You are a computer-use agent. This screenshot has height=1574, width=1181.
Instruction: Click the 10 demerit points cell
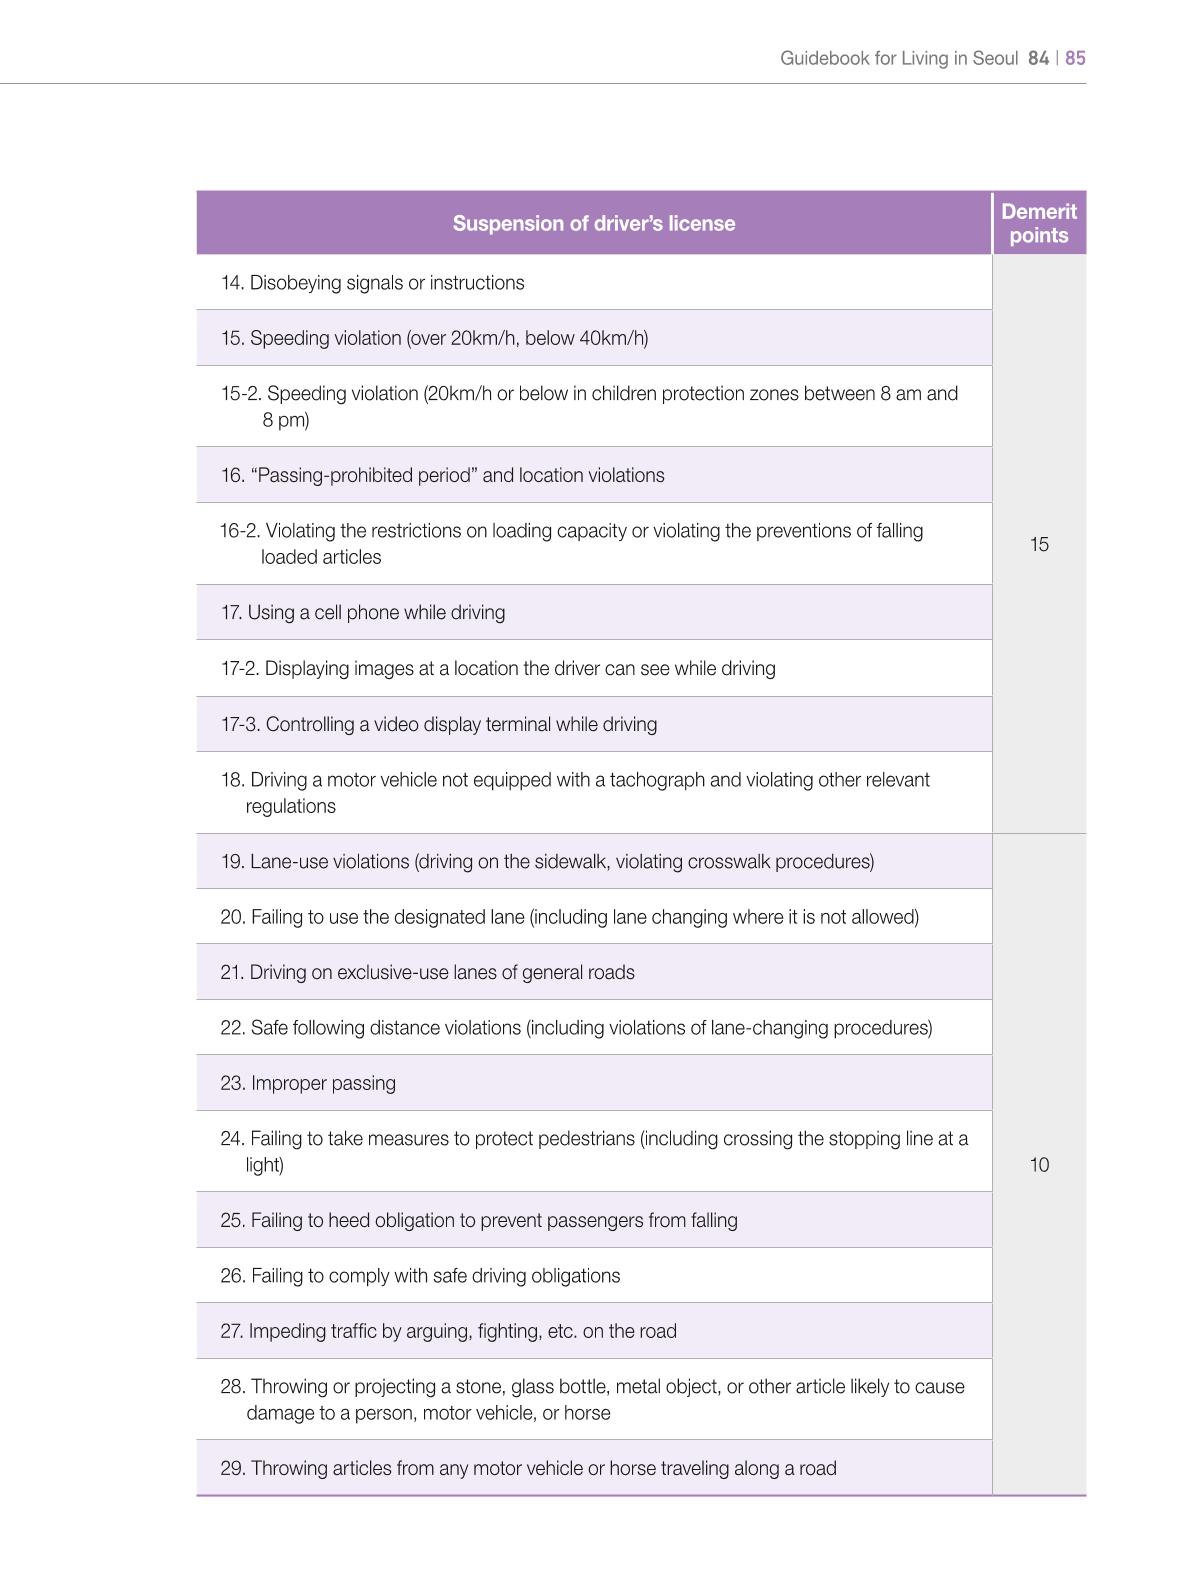[1039, 1164]
